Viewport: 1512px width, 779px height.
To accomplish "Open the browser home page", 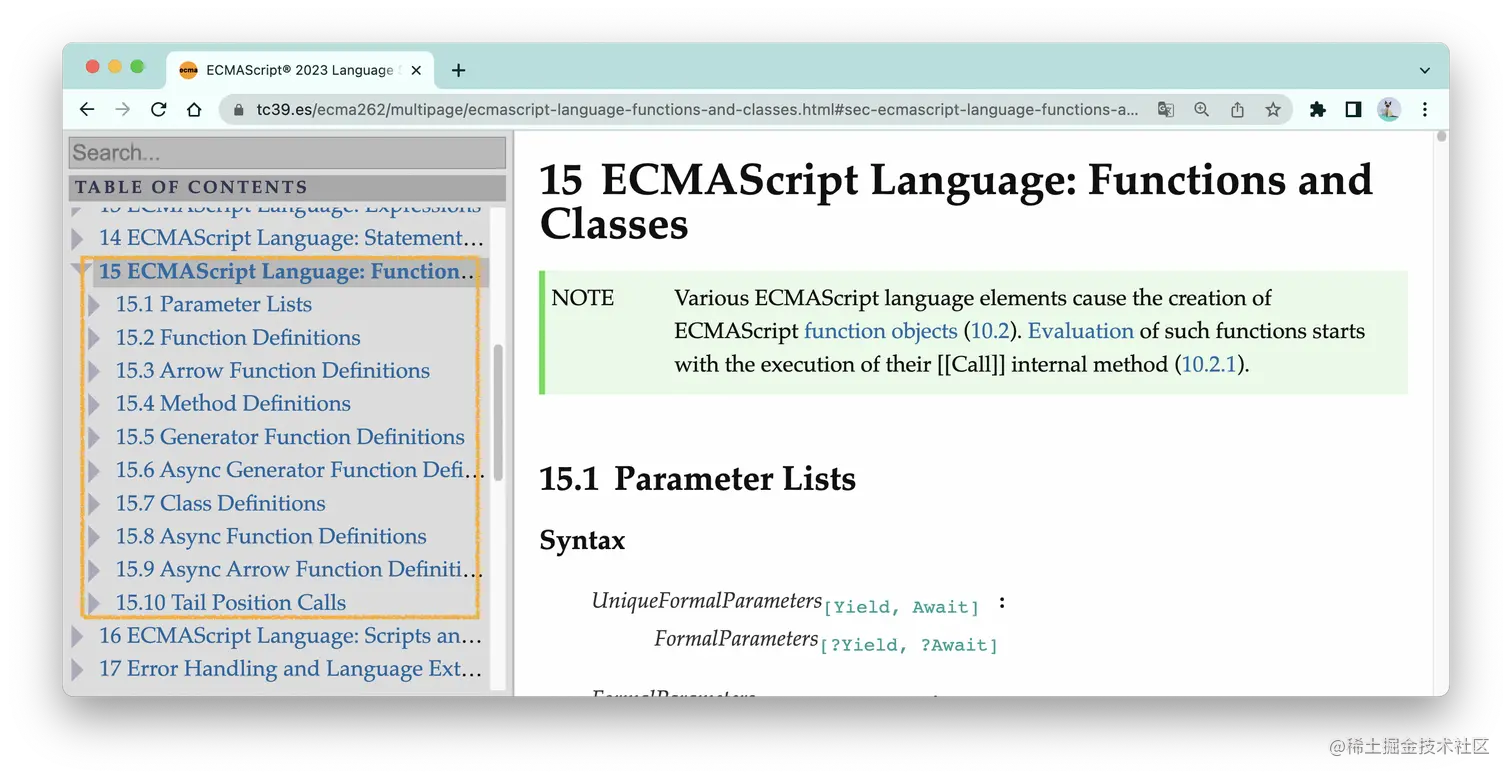I will [194, 110].
